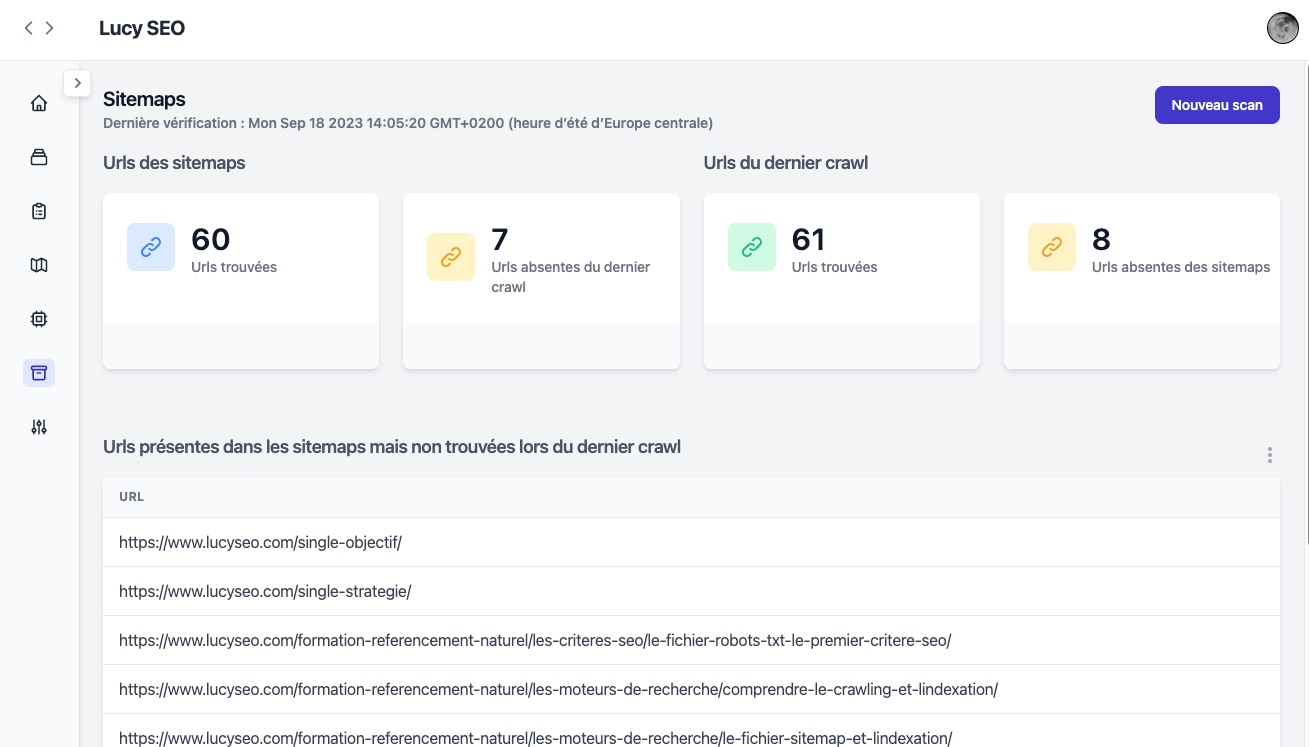Select the le-fichier-sitemap-et-lindexation URL row
Image resolution: width=1309 pixels, height=747 pixels.
(691, 731)
